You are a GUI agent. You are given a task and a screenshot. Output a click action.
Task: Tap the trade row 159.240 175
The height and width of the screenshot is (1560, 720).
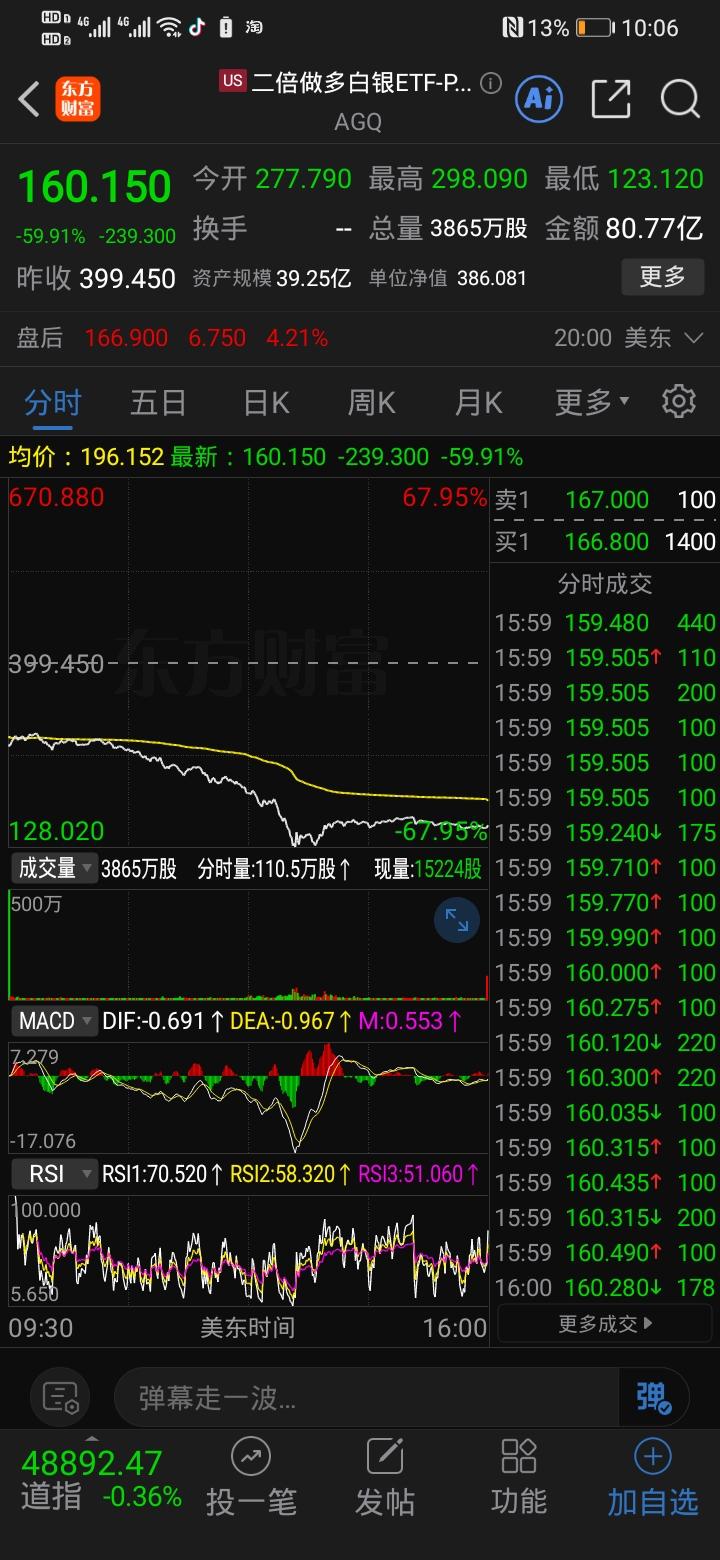coord(605,833)
